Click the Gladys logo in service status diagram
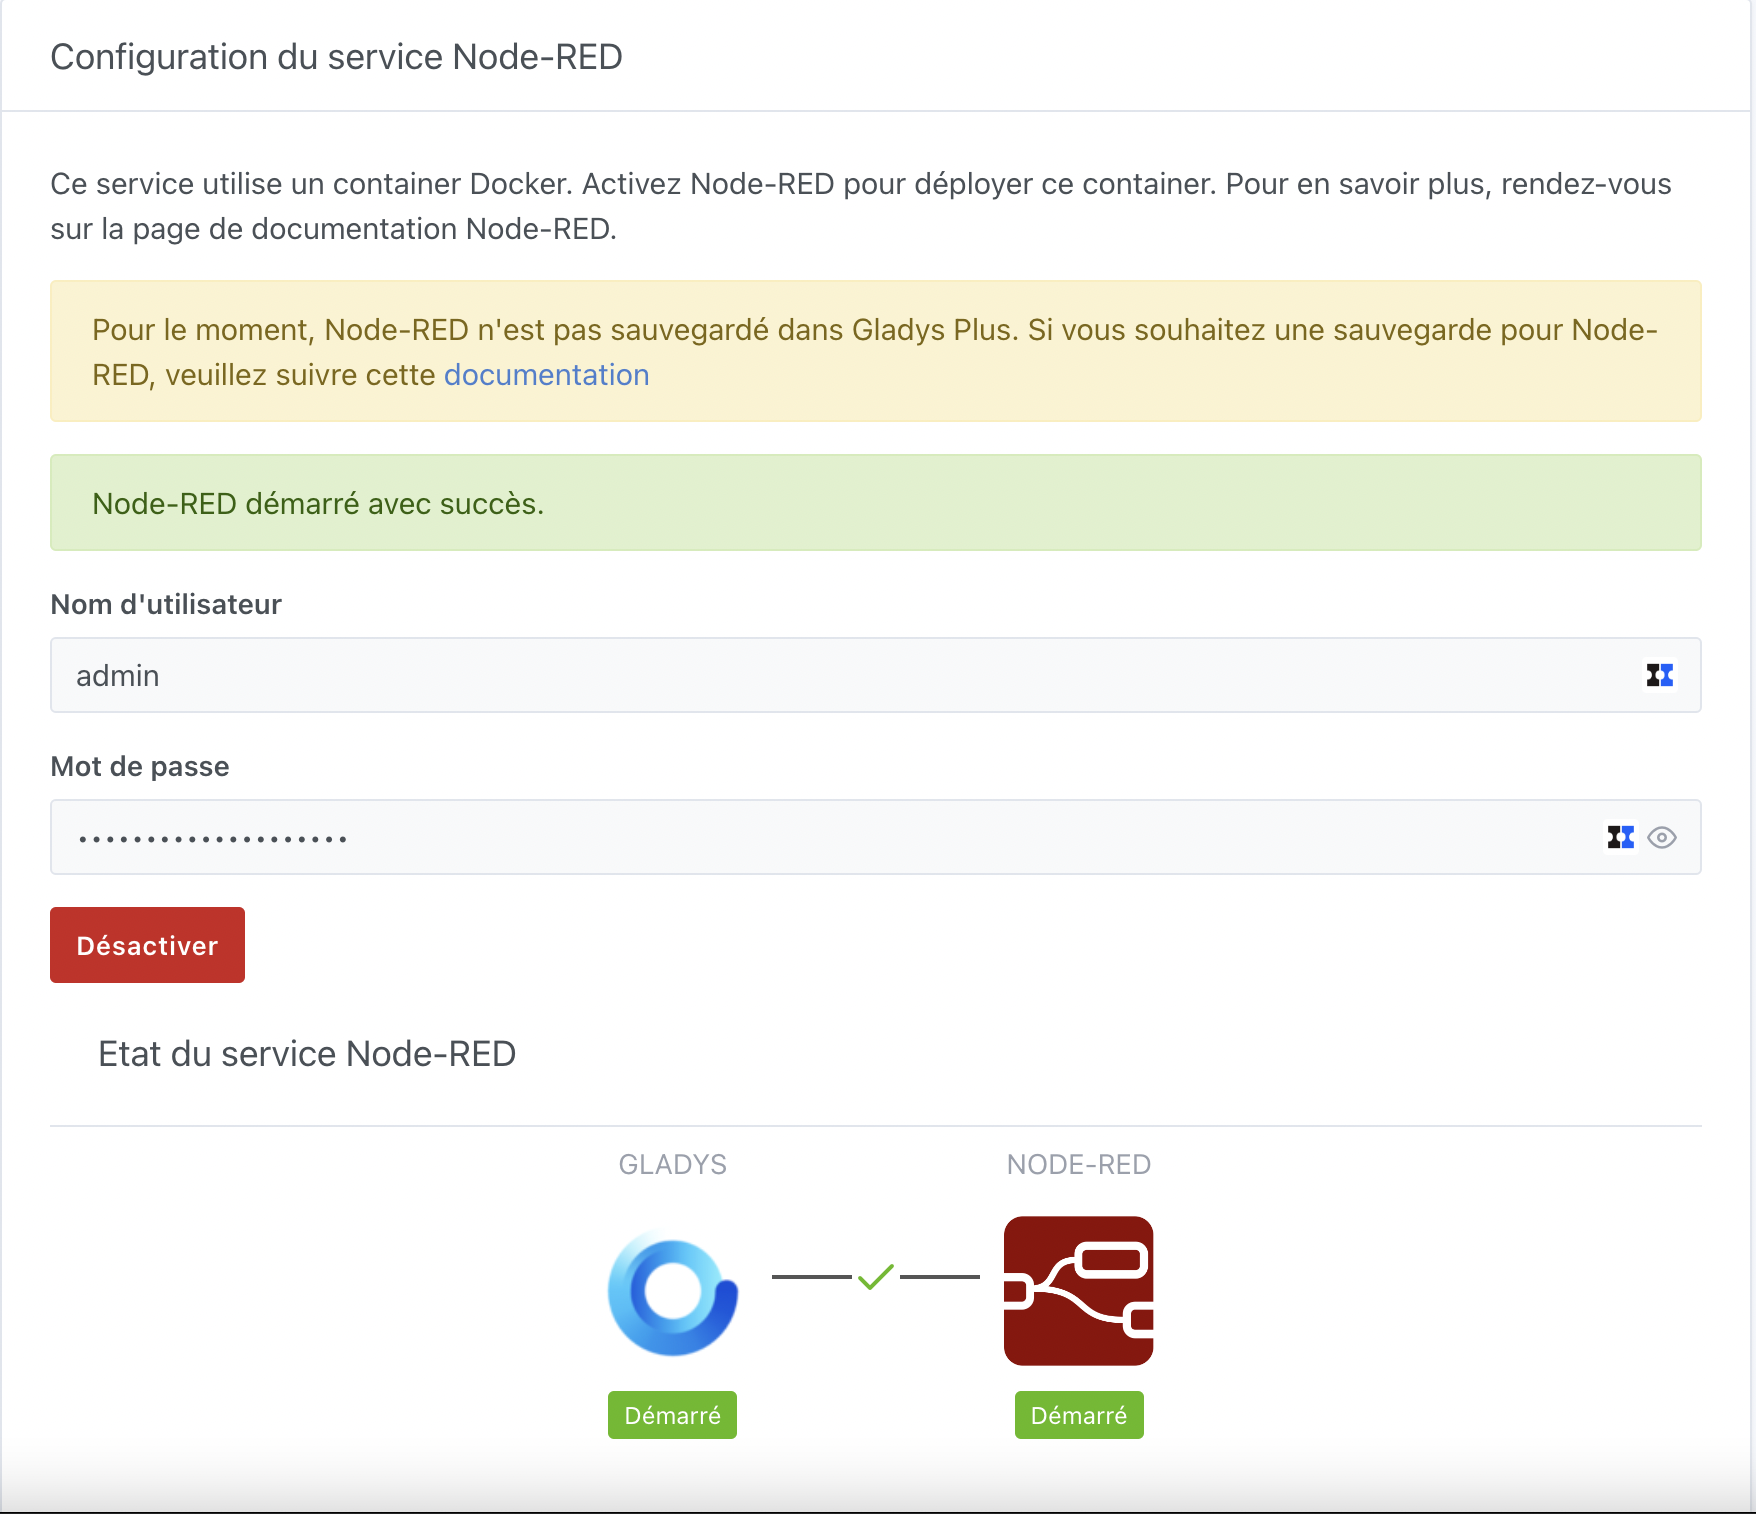1756x1514 pixels. click(x=672, y=1292)
